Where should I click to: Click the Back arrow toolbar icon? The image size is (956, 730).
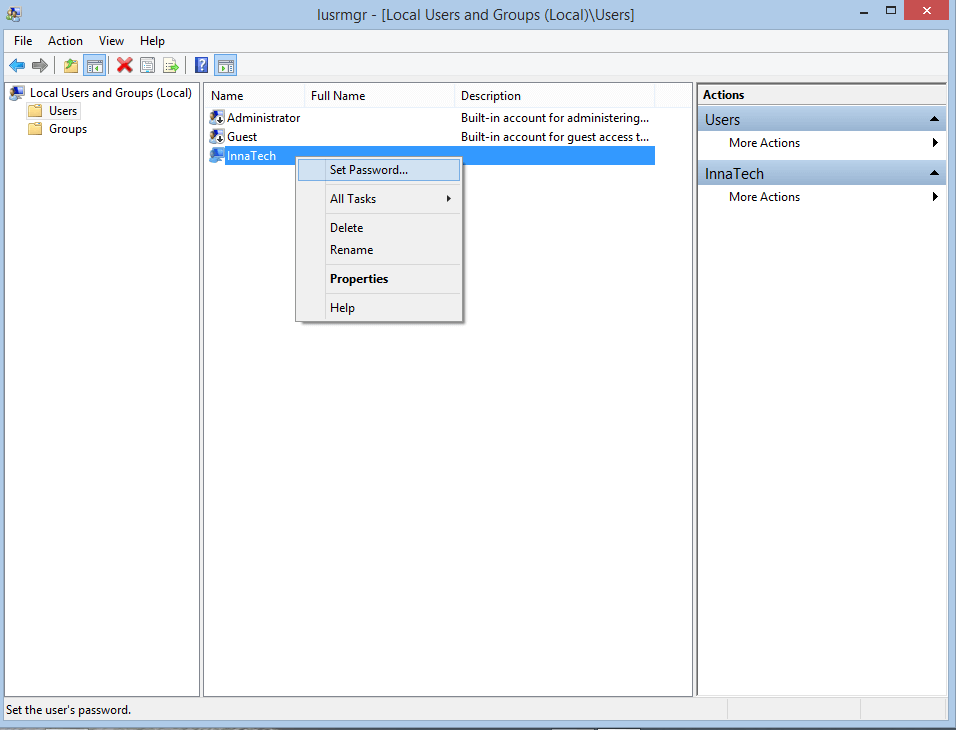coord(17,66)
